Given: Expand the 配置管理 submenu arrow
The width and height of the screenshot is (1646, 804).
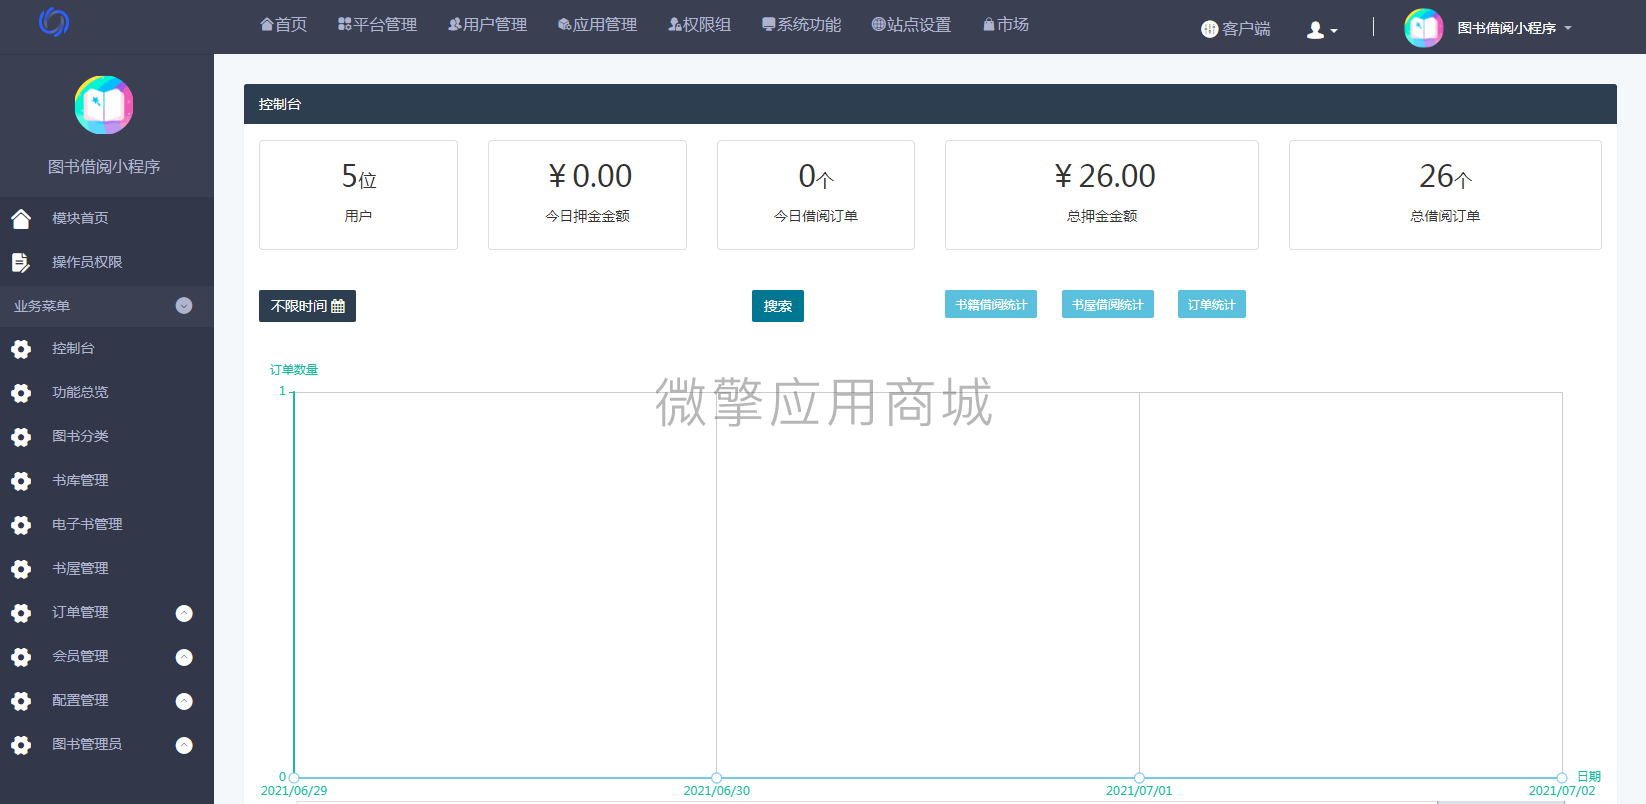Looking at the screenshot, I should pyautogui.click(x=184, y=701).
